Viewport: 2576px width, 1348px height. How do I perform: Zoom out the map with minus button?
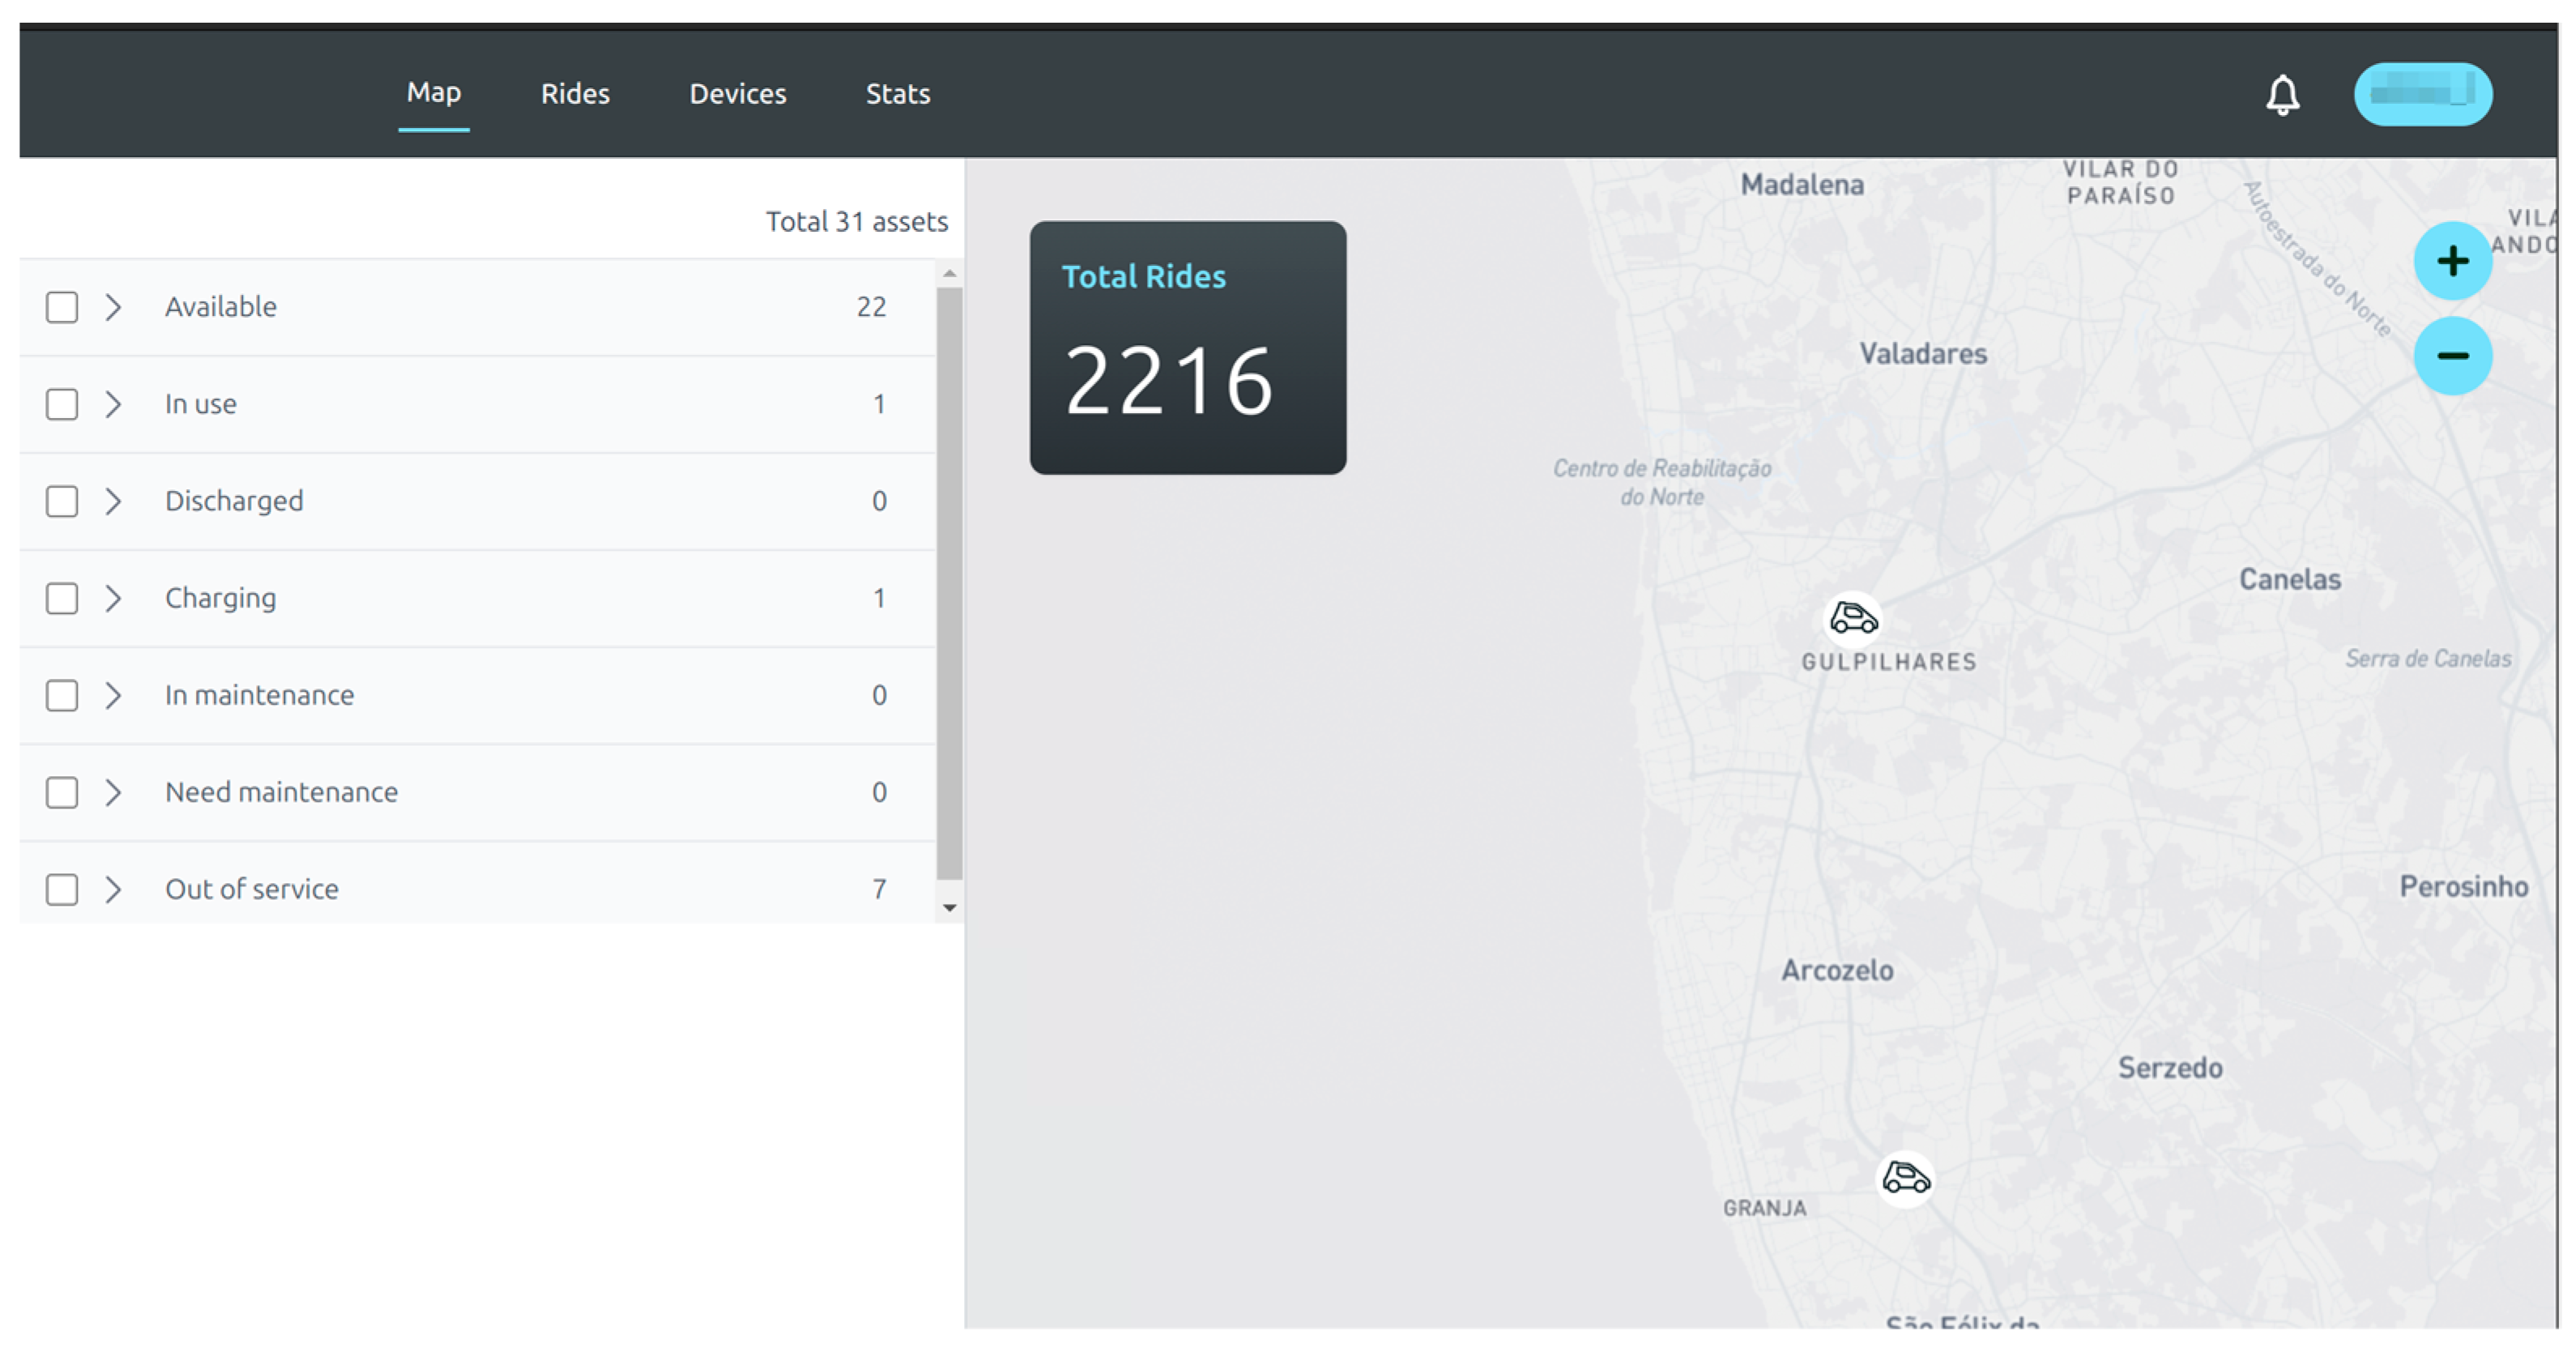click(2452, 356)
